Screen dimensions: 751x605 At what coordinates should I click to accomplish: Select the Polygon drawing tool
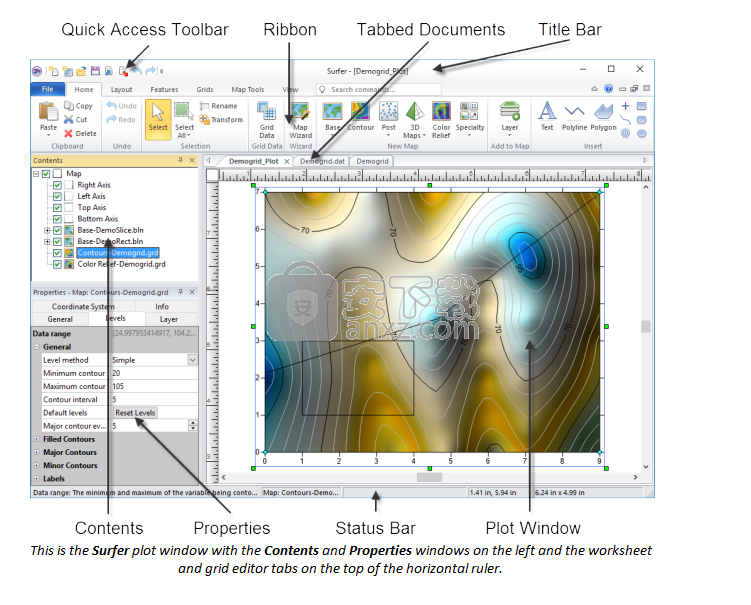pos(603,116)
